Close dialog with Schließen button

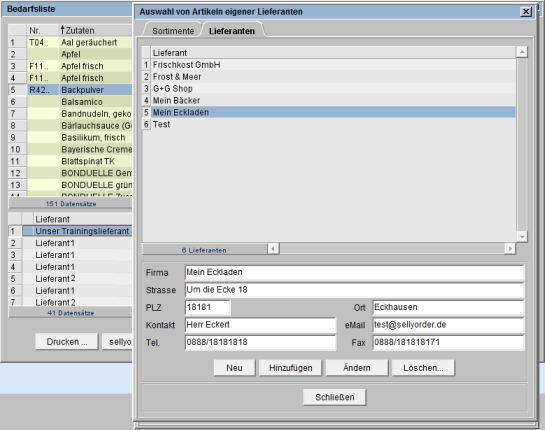point(334,397)
